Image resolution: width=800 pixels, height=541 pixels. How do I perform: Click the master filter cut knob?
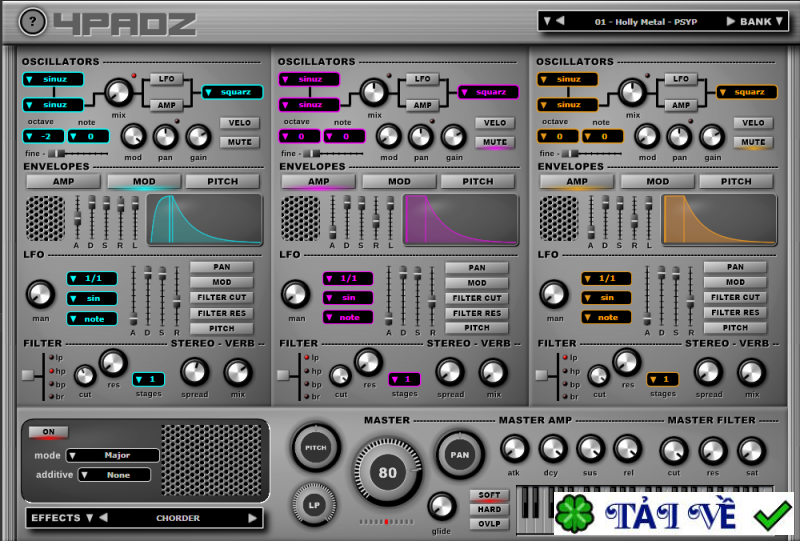(673, 451)
